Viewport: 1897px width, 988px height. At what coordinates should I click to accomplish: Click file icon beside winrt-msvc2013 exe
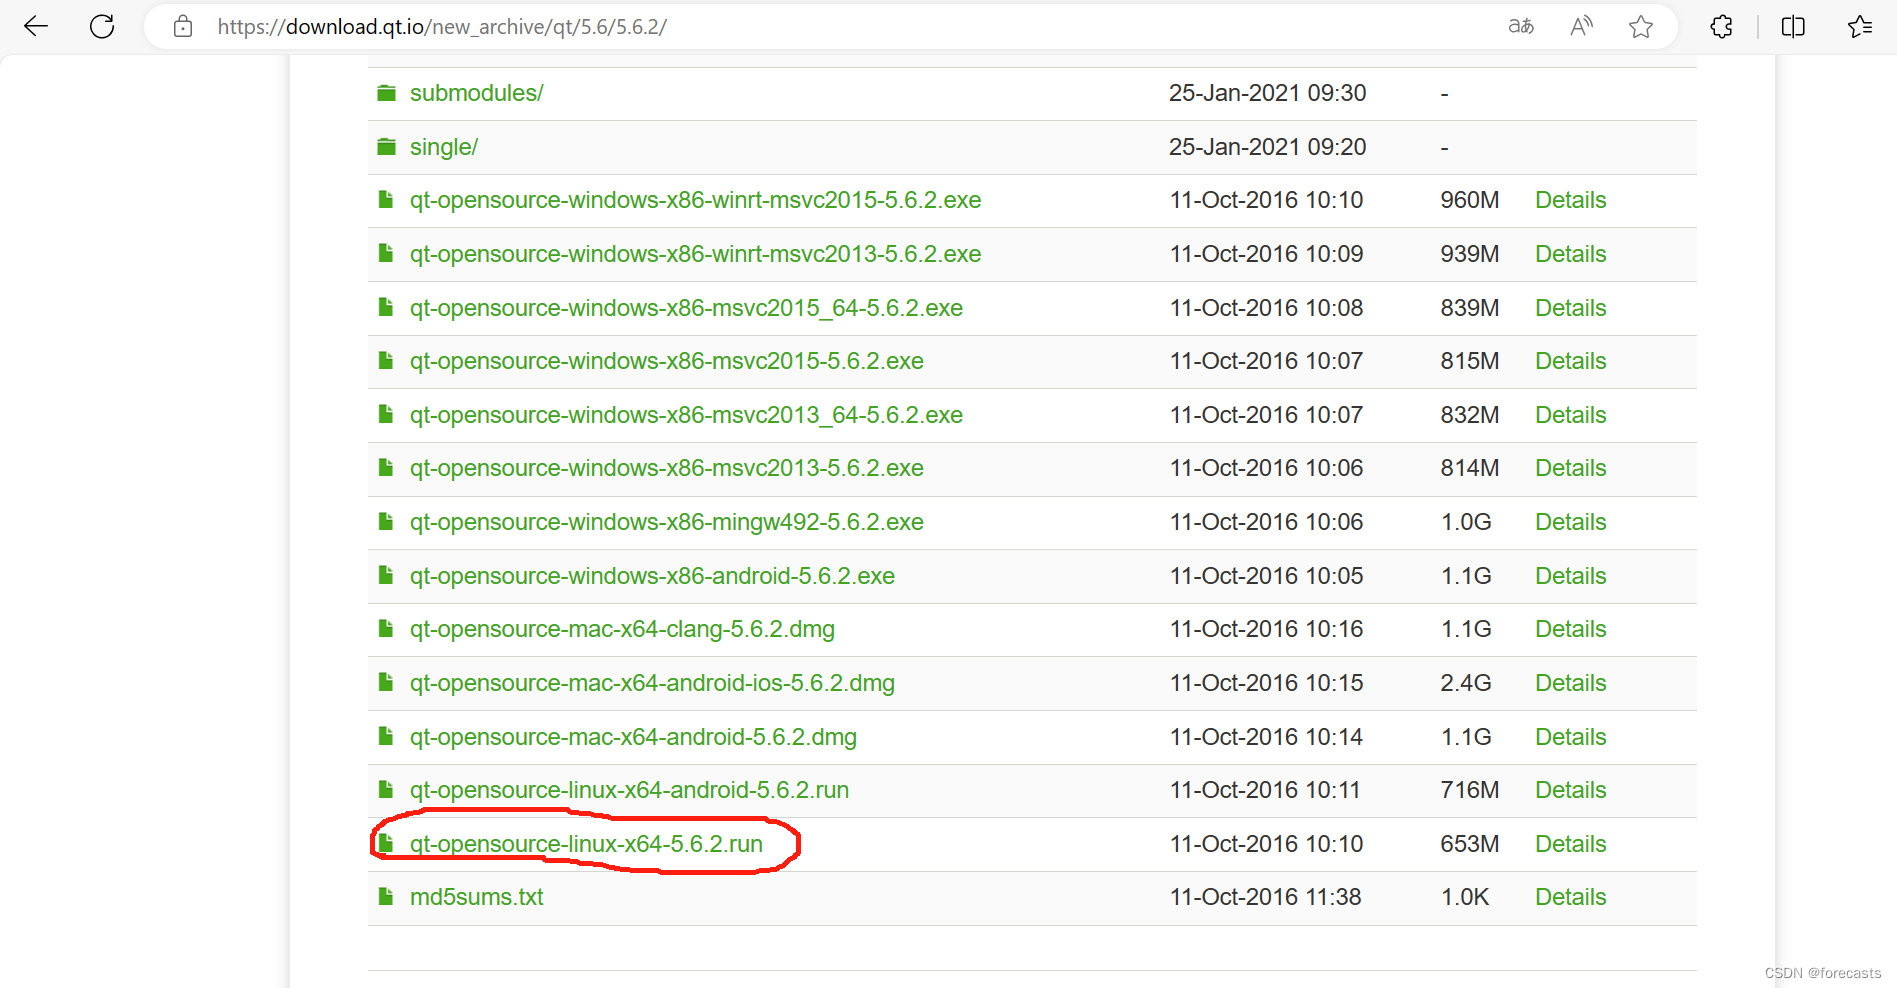coord(385,254)
